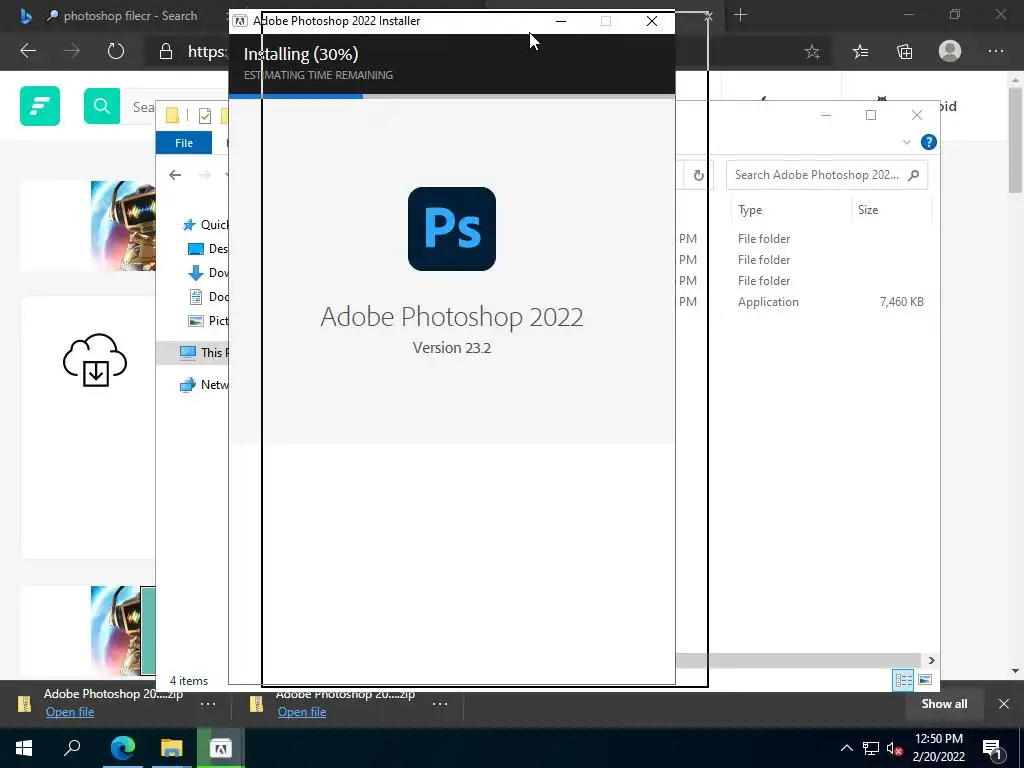Viewport: 1024px width, 768px height.
Task: Open Documents in the navigation pane
Action: pyautogui.click(x=208, y=297)
